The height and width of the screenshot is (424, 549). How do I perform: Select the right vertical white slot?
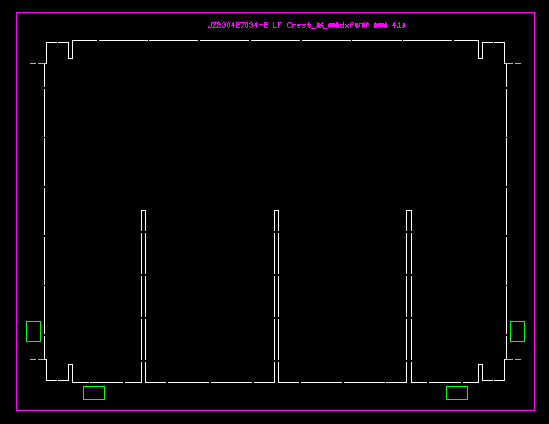click(x=409, y=296)
